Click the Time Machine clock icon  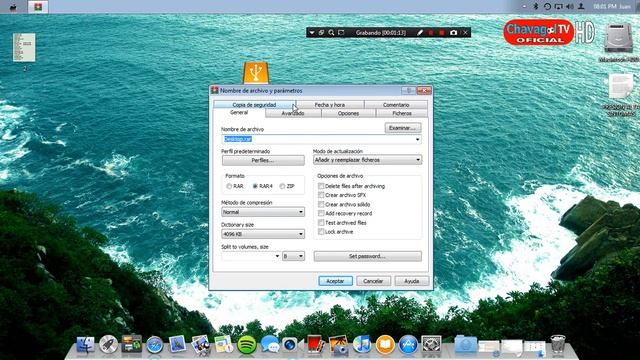tap(547, 7)
